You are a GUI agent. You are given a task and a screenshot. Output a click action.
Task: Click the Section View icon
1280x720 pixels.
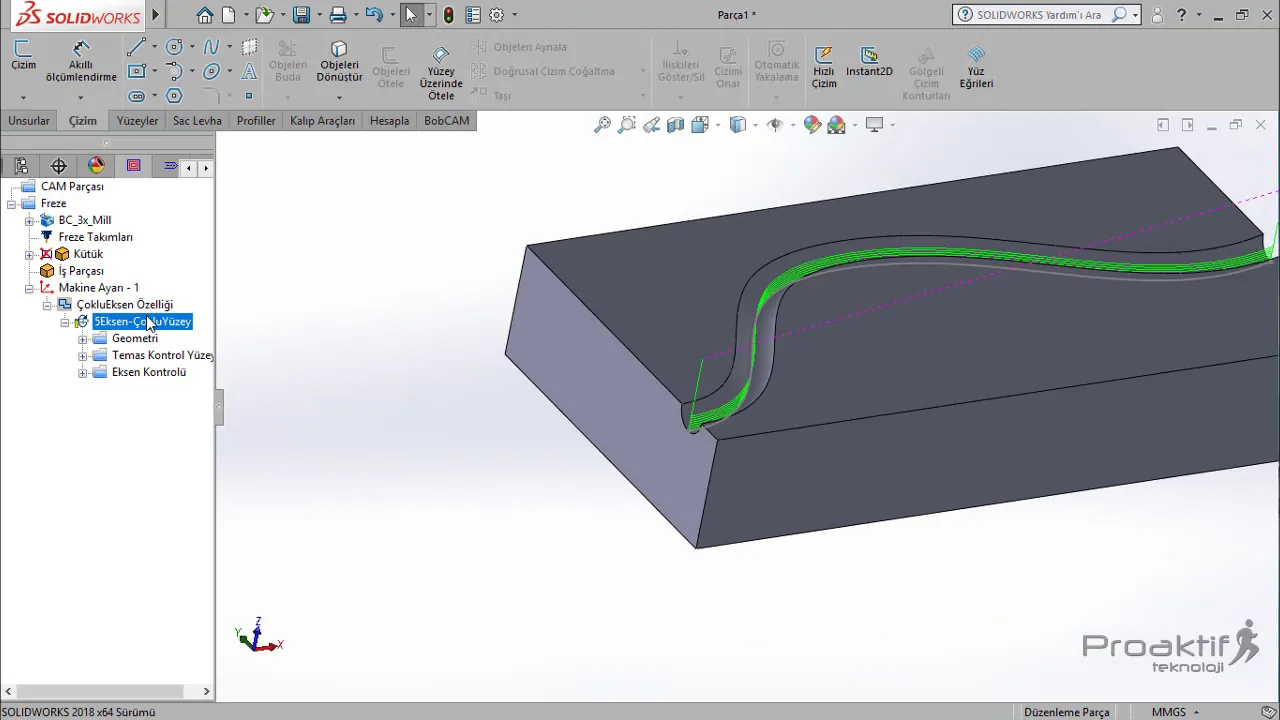tap(676, 125)
